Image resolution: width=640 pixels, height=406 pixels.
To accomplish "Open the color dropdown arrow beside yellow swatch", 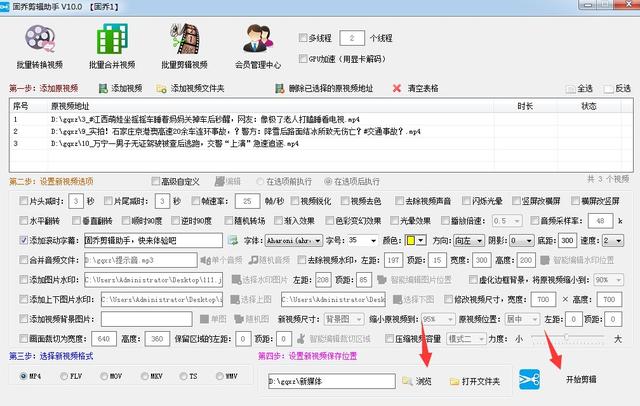I will pos(421,240).
